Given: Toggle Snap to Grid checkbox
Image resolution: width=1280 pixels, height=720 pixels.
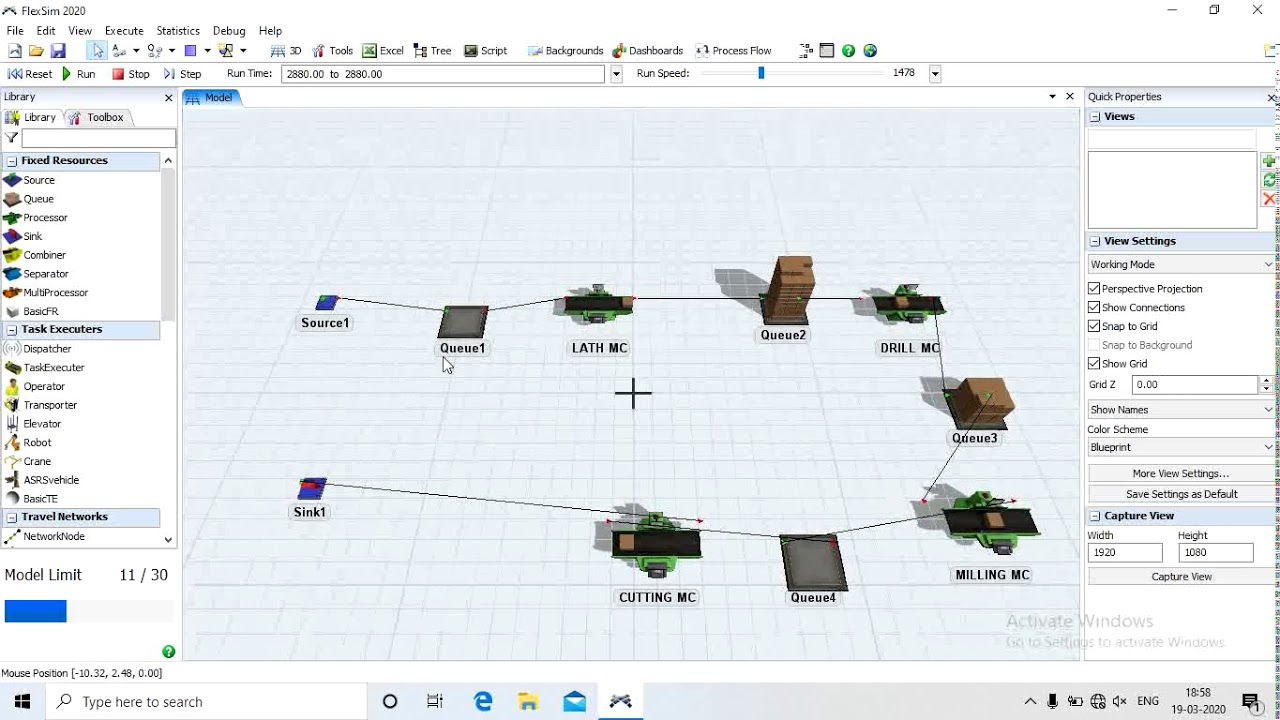Looking at the screenshot, I should [1094, 326].
